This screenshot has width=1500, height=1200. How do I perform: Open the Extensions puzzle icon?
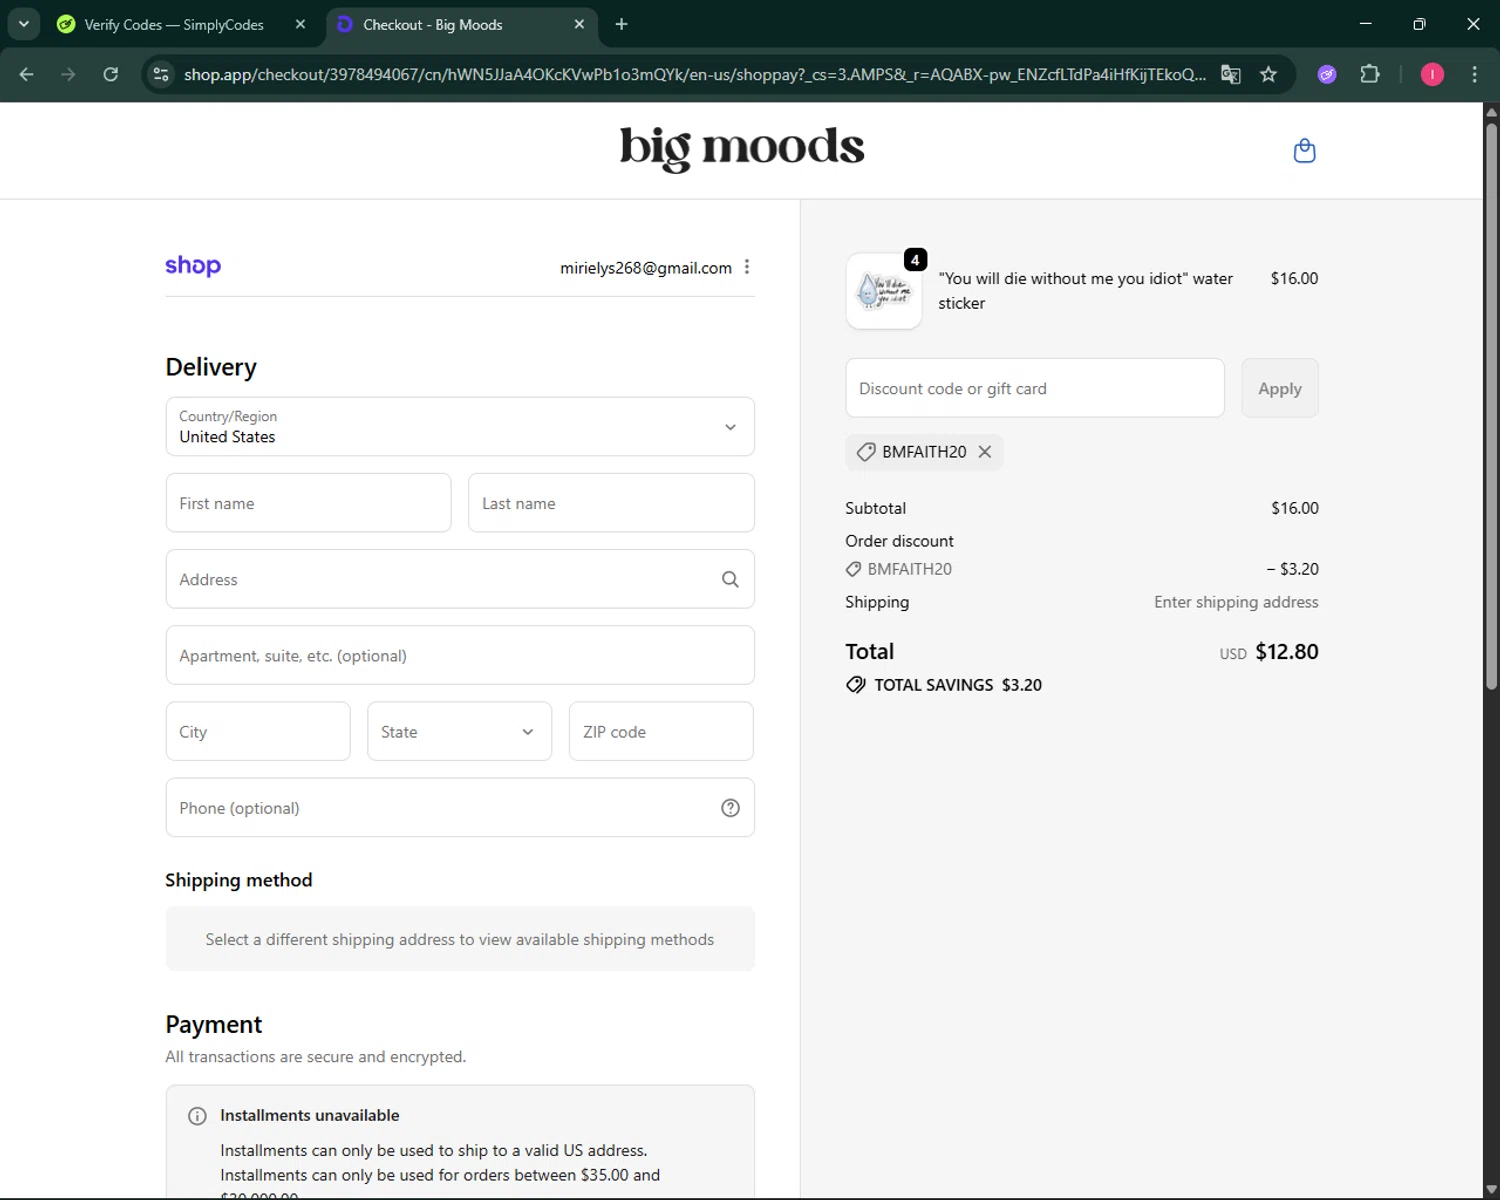tap(1370, 74)
